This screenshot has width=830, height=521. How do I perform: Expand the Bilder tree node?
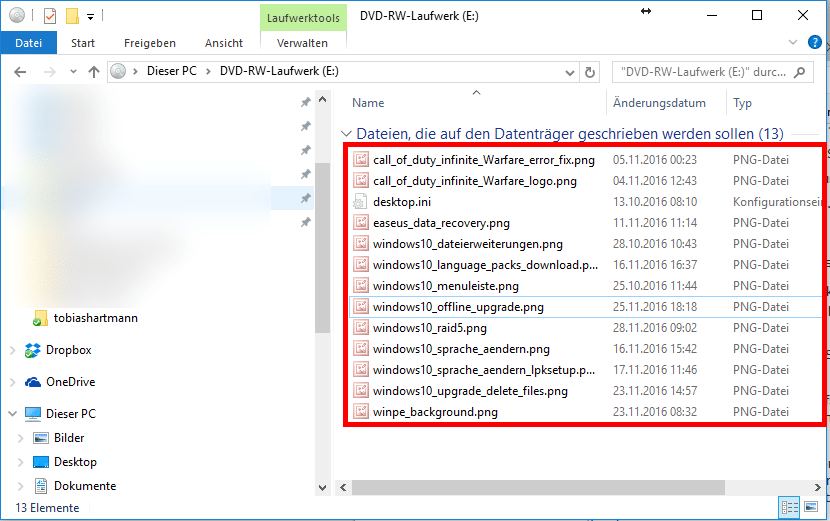(x=21, y=438)
